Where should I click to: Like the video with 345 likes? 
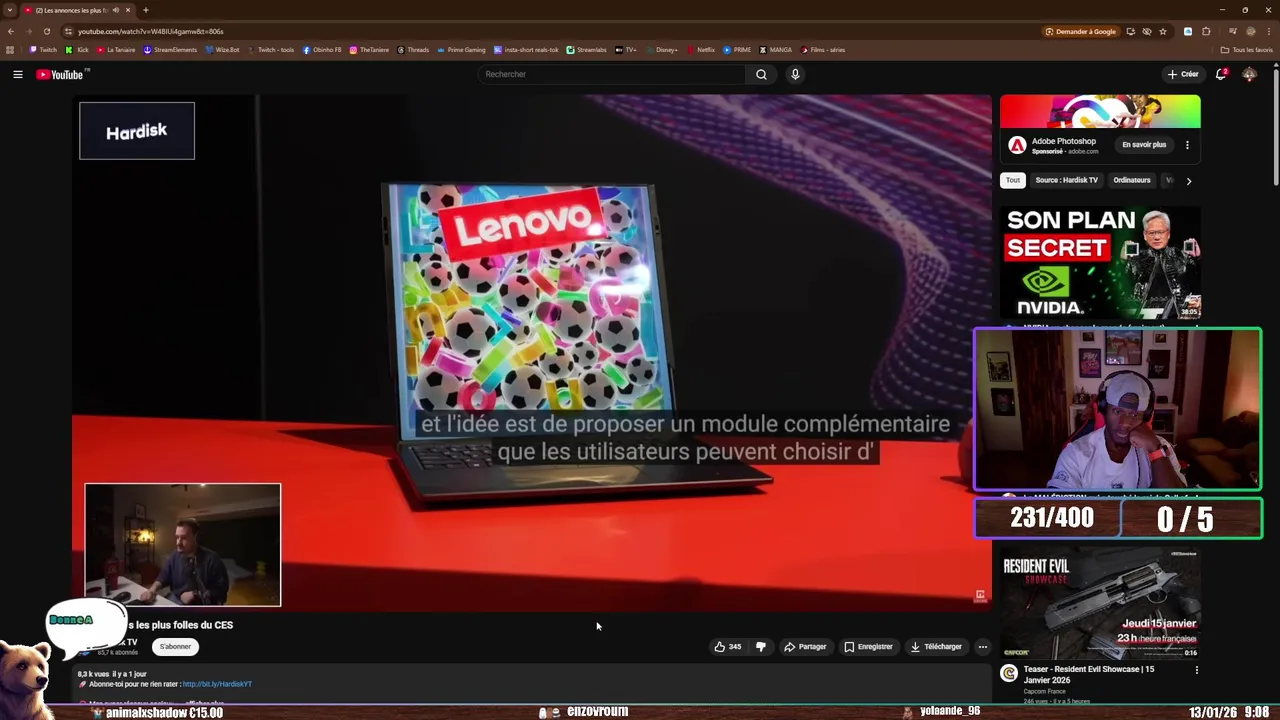[x=728, y=647]
